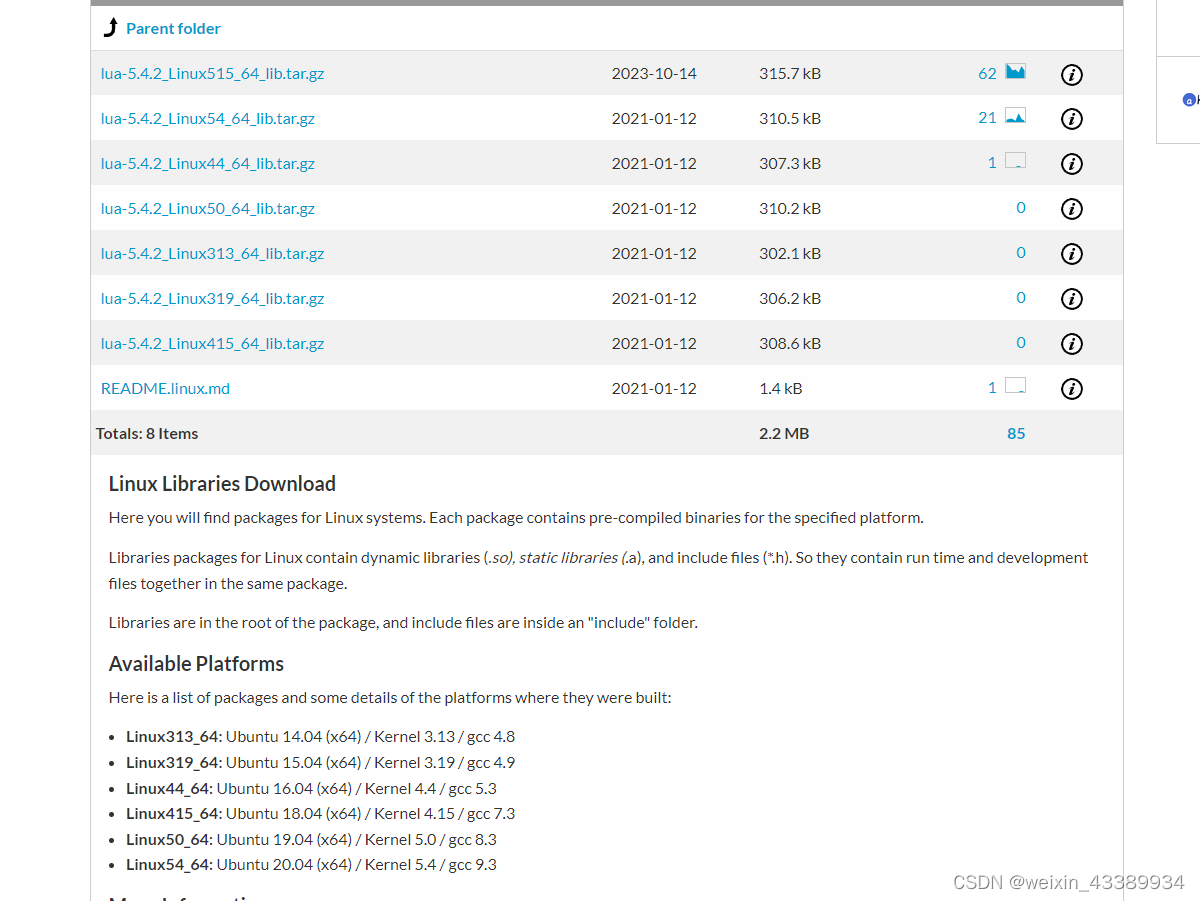Open info icon for lua-5.4.2_Linux415_64_lib.tar.gz
This screenshot has width=1200, height=901.
click(1071, 344)
